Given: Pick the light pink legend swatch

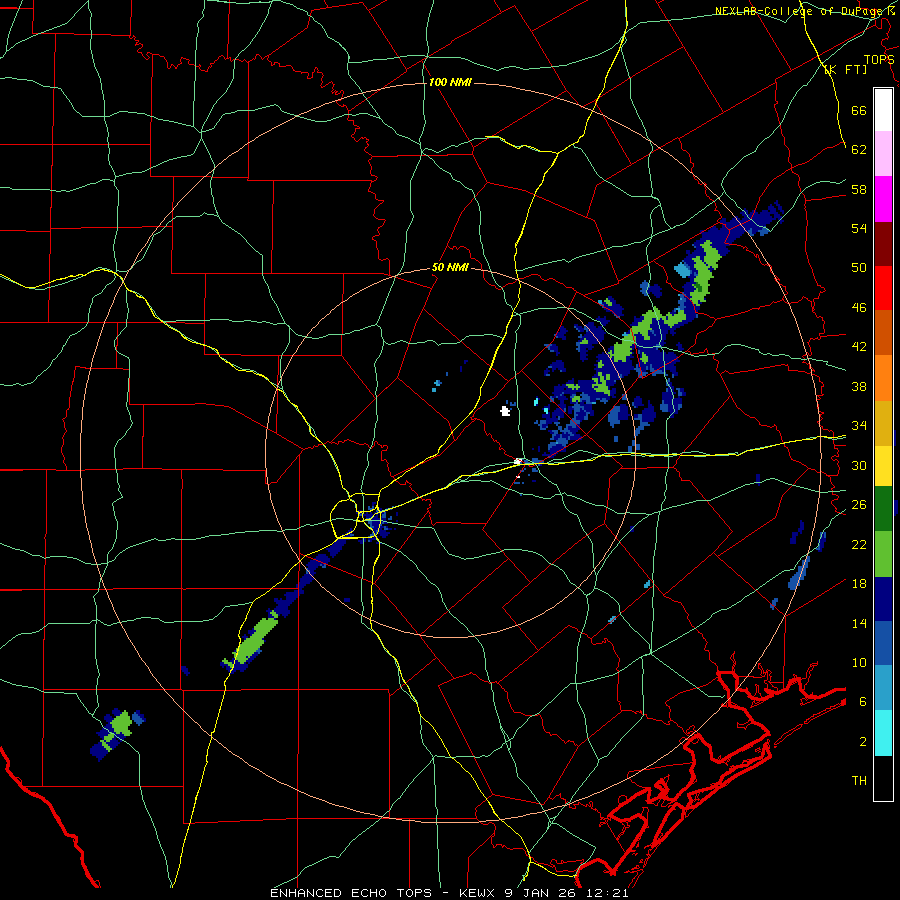Looking at the screenshot, I should (x=883, y=154).
